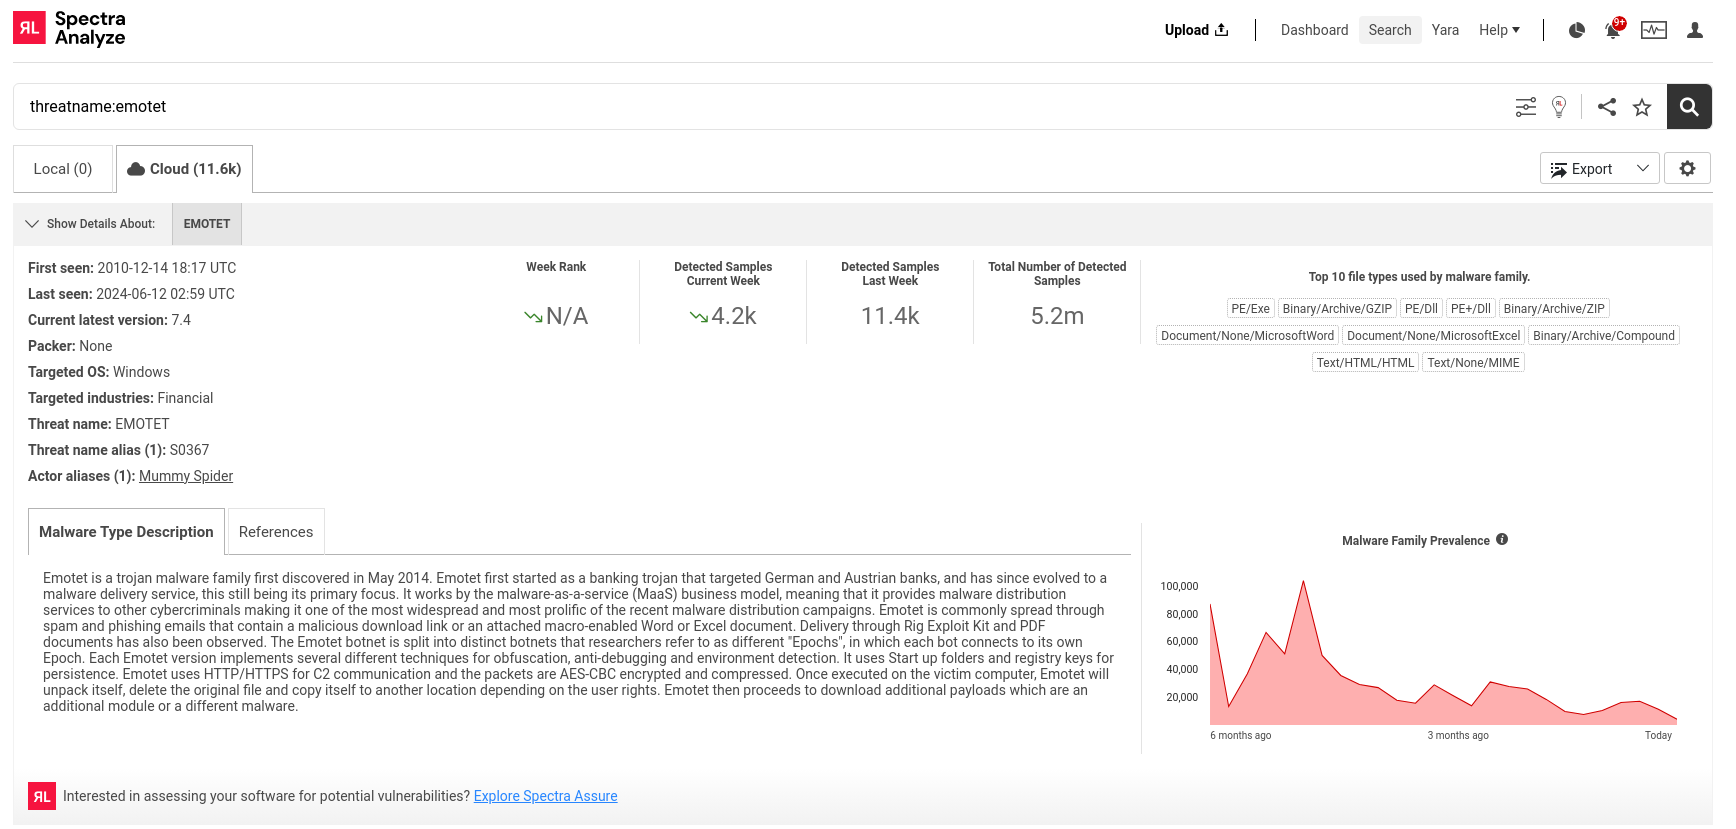The width and height of the screenshot is (1736, 829).
Task: Open advanced search filter sliders icon
Action: pyautogui.click(x=1526, y=107)
